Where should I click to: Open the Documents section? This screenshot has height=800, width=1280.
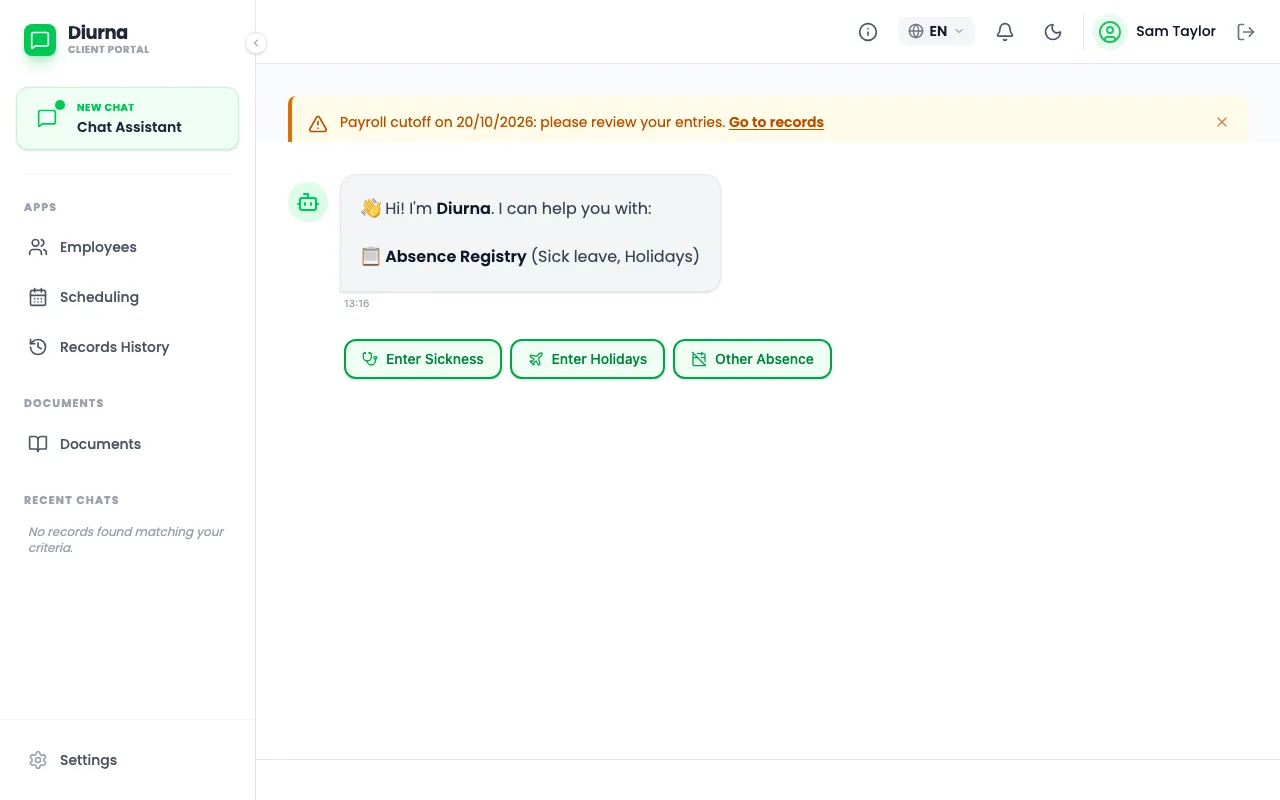click(x=128, y=444)
